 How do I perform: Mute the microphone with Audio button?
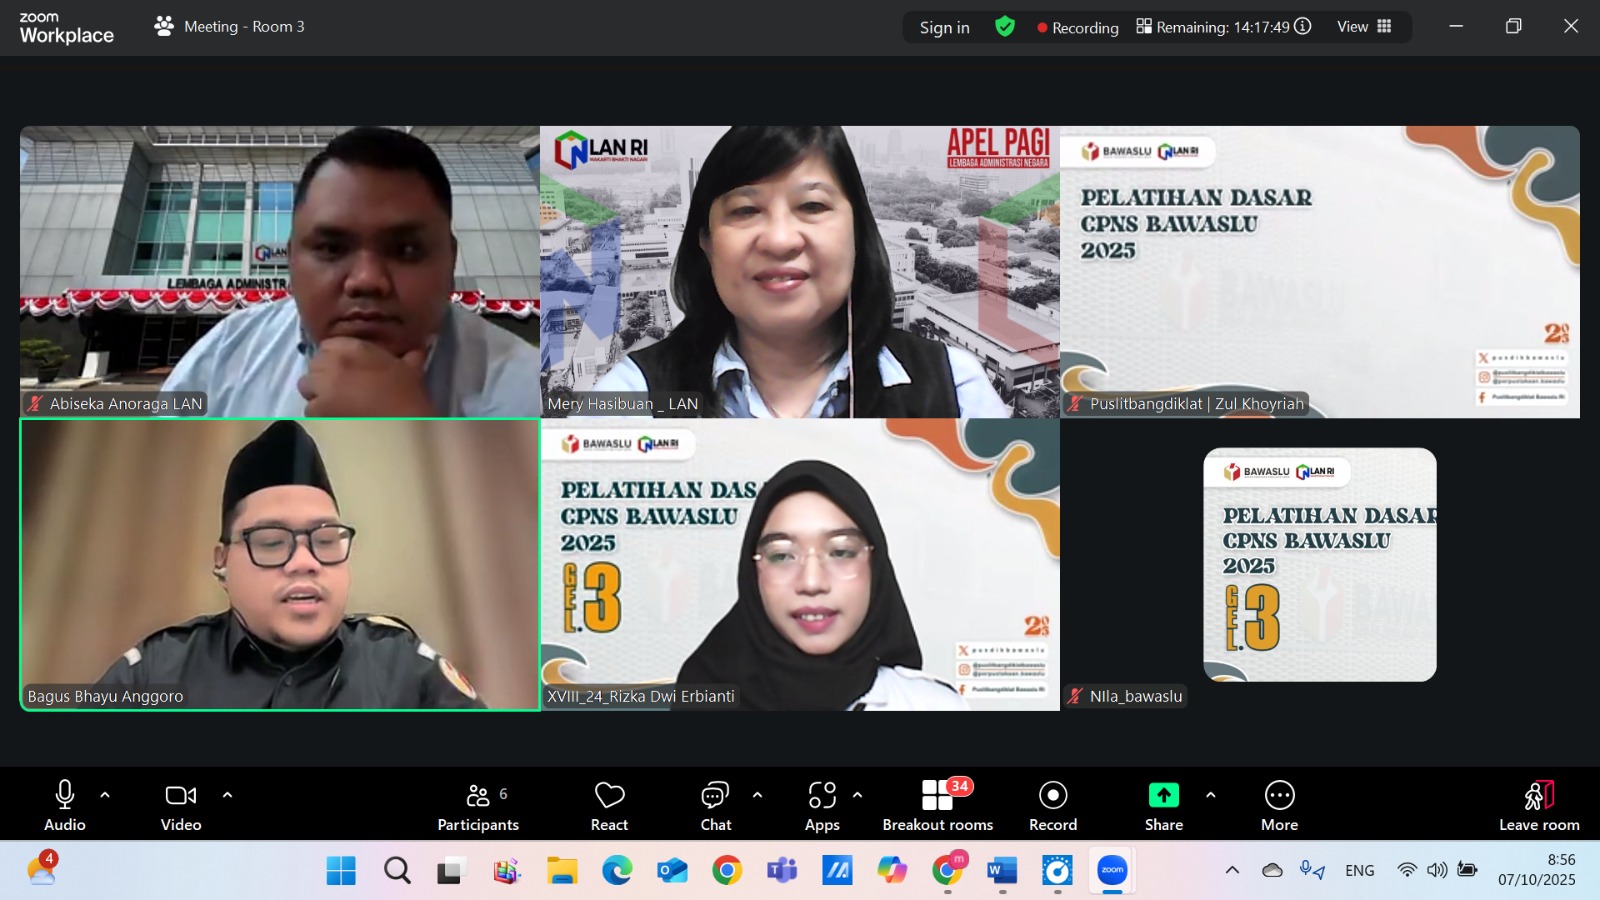click(x=65, y=796)
